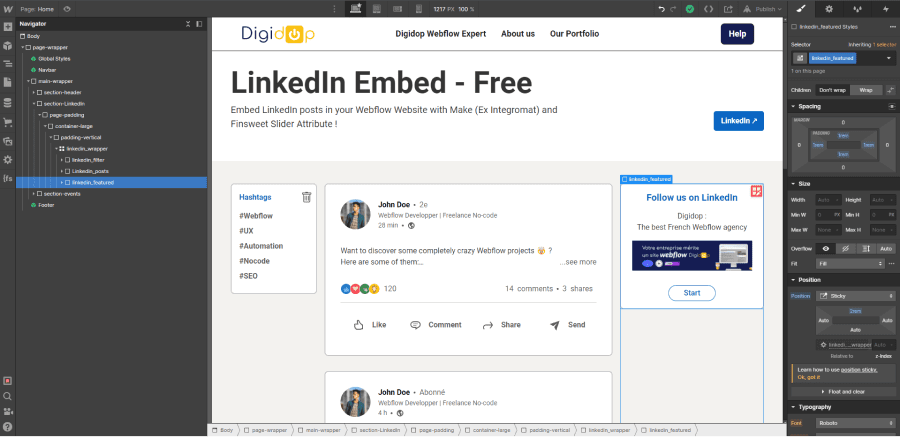Open the Fit Fill dropdown
The height and width of the screenshot is (437, 900).
[851, 263]
